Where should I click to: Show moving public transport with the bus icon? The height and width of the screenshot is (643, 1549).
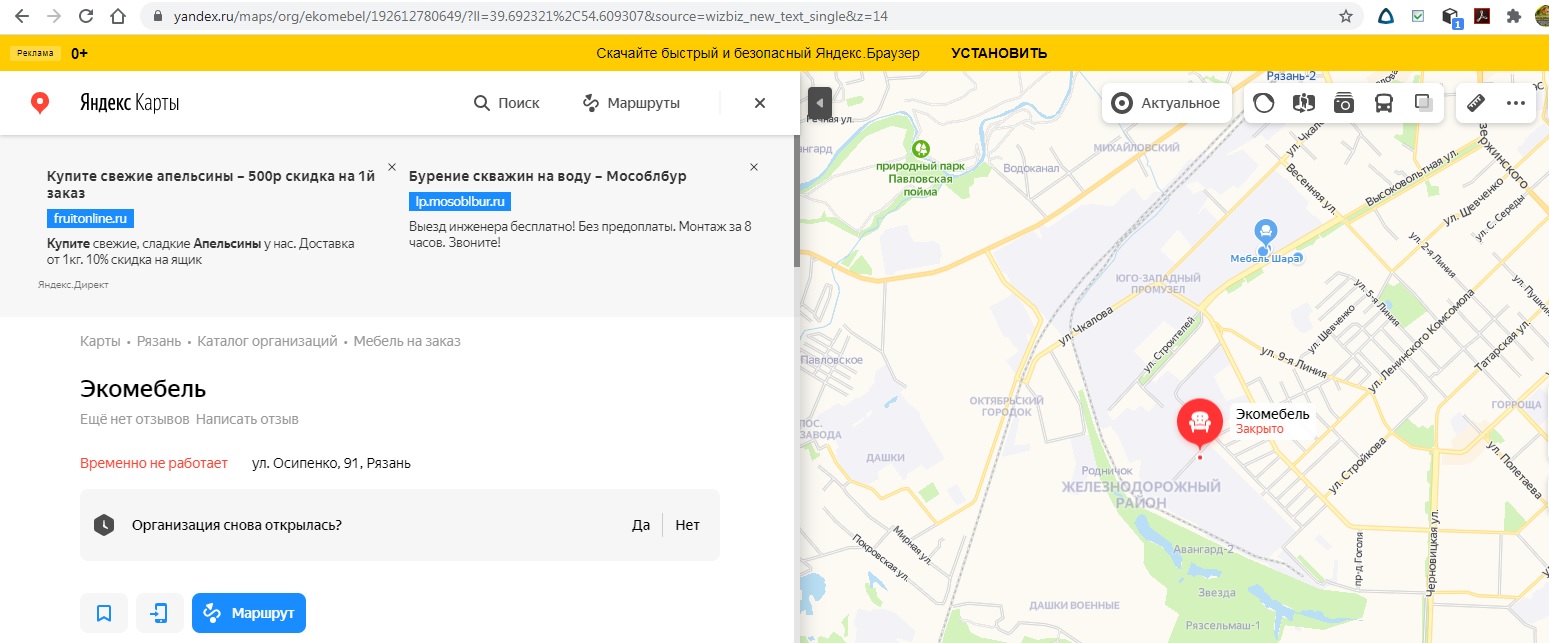coord(1384,103)
